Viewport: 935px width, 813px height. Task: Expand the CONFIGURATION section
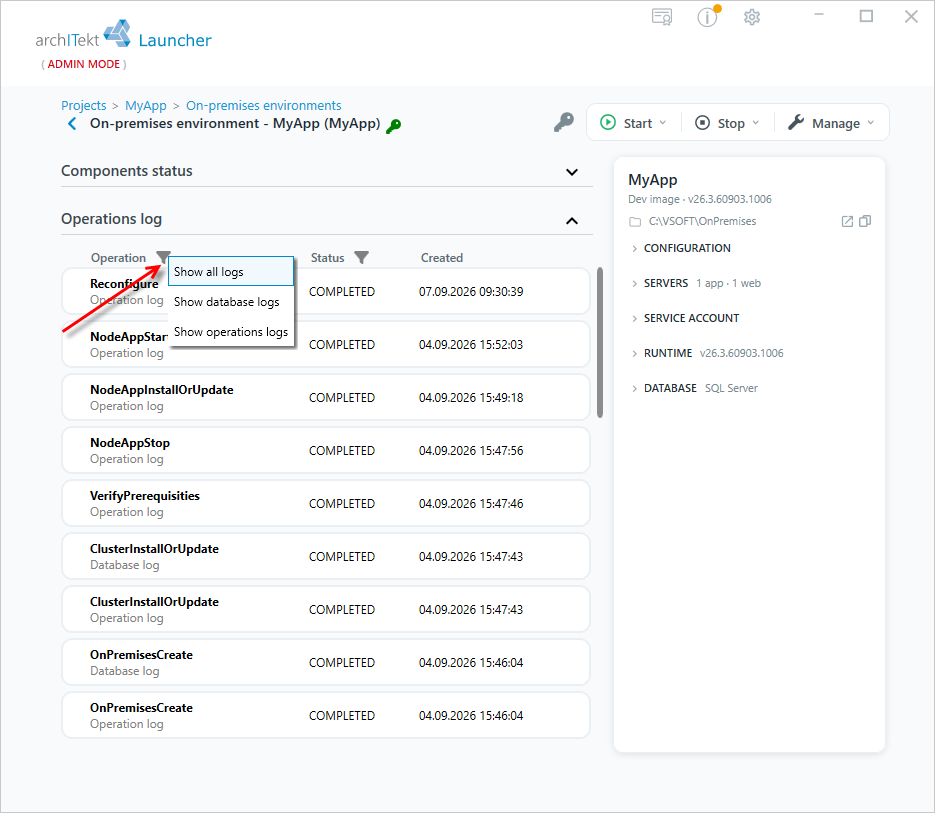pyautogui.click(x=680, y=248)
